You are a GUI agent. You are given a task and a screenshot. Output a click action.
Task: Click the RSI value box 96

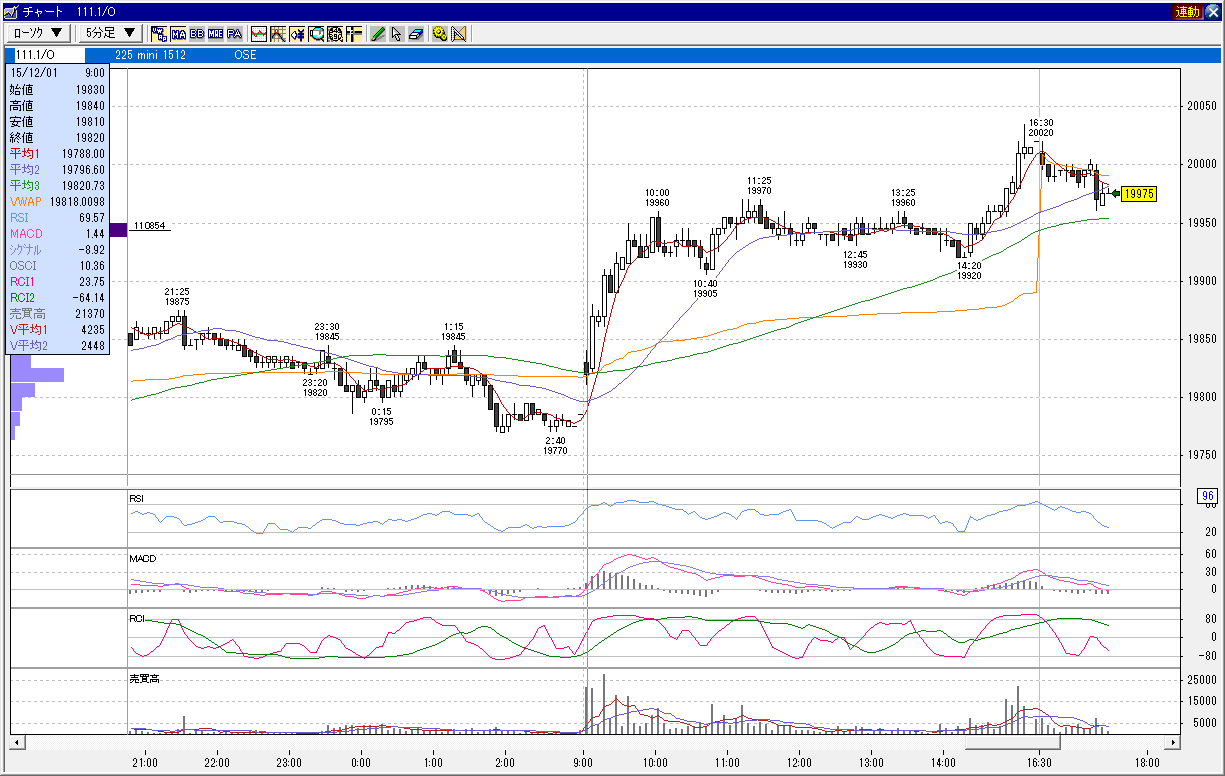tap(1206, 496)
